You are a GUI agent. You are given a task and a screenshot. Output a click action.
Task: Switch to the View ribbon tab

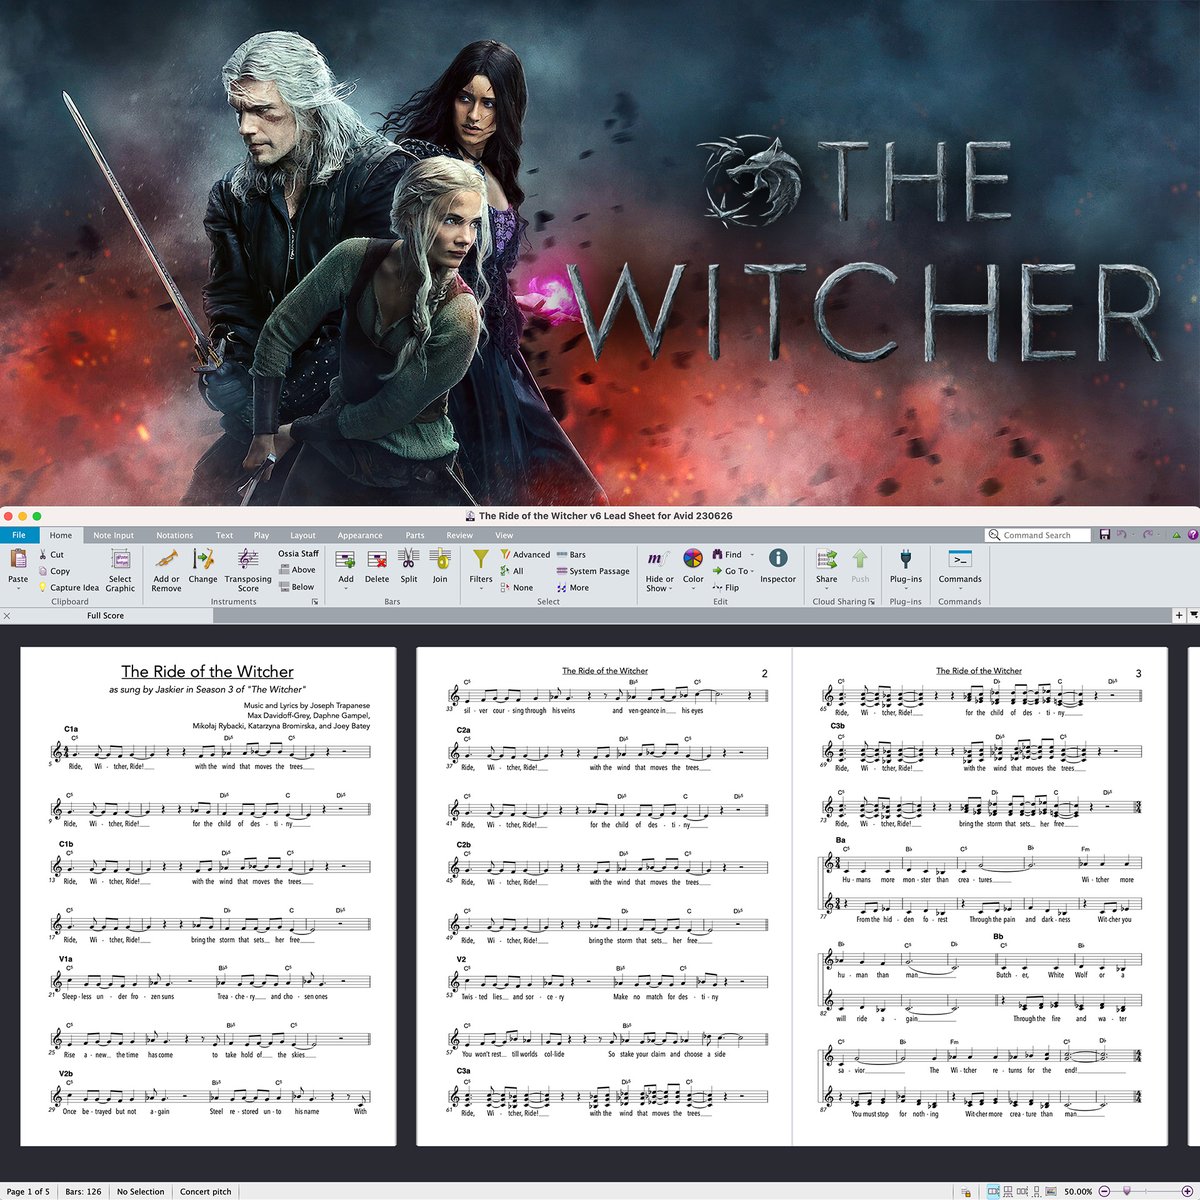click(x=504, y=535)
